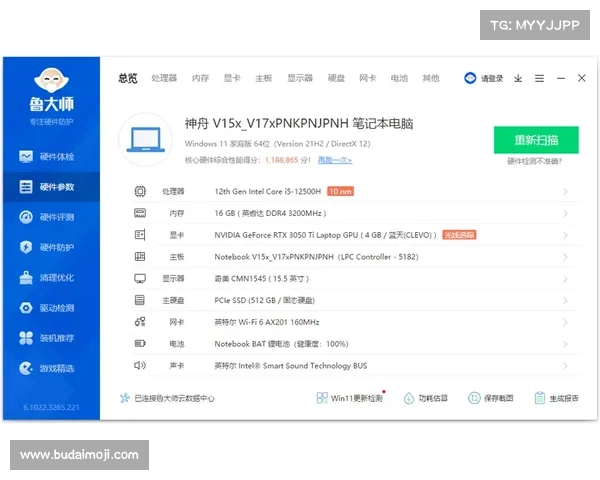
Task: Click the graphics card icon
Action: (x=140, y=235)
